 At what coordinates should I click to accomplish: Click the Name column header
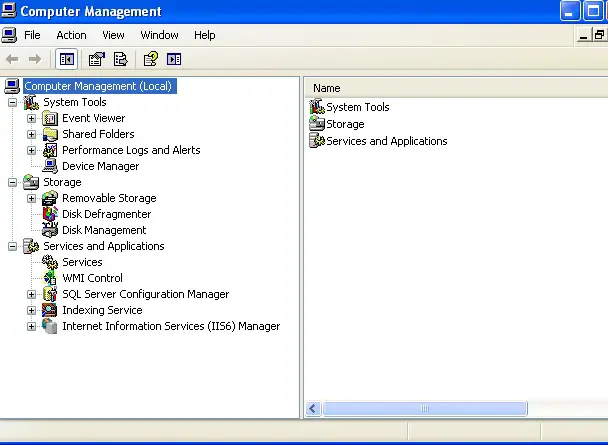click(x=456, y=88)
